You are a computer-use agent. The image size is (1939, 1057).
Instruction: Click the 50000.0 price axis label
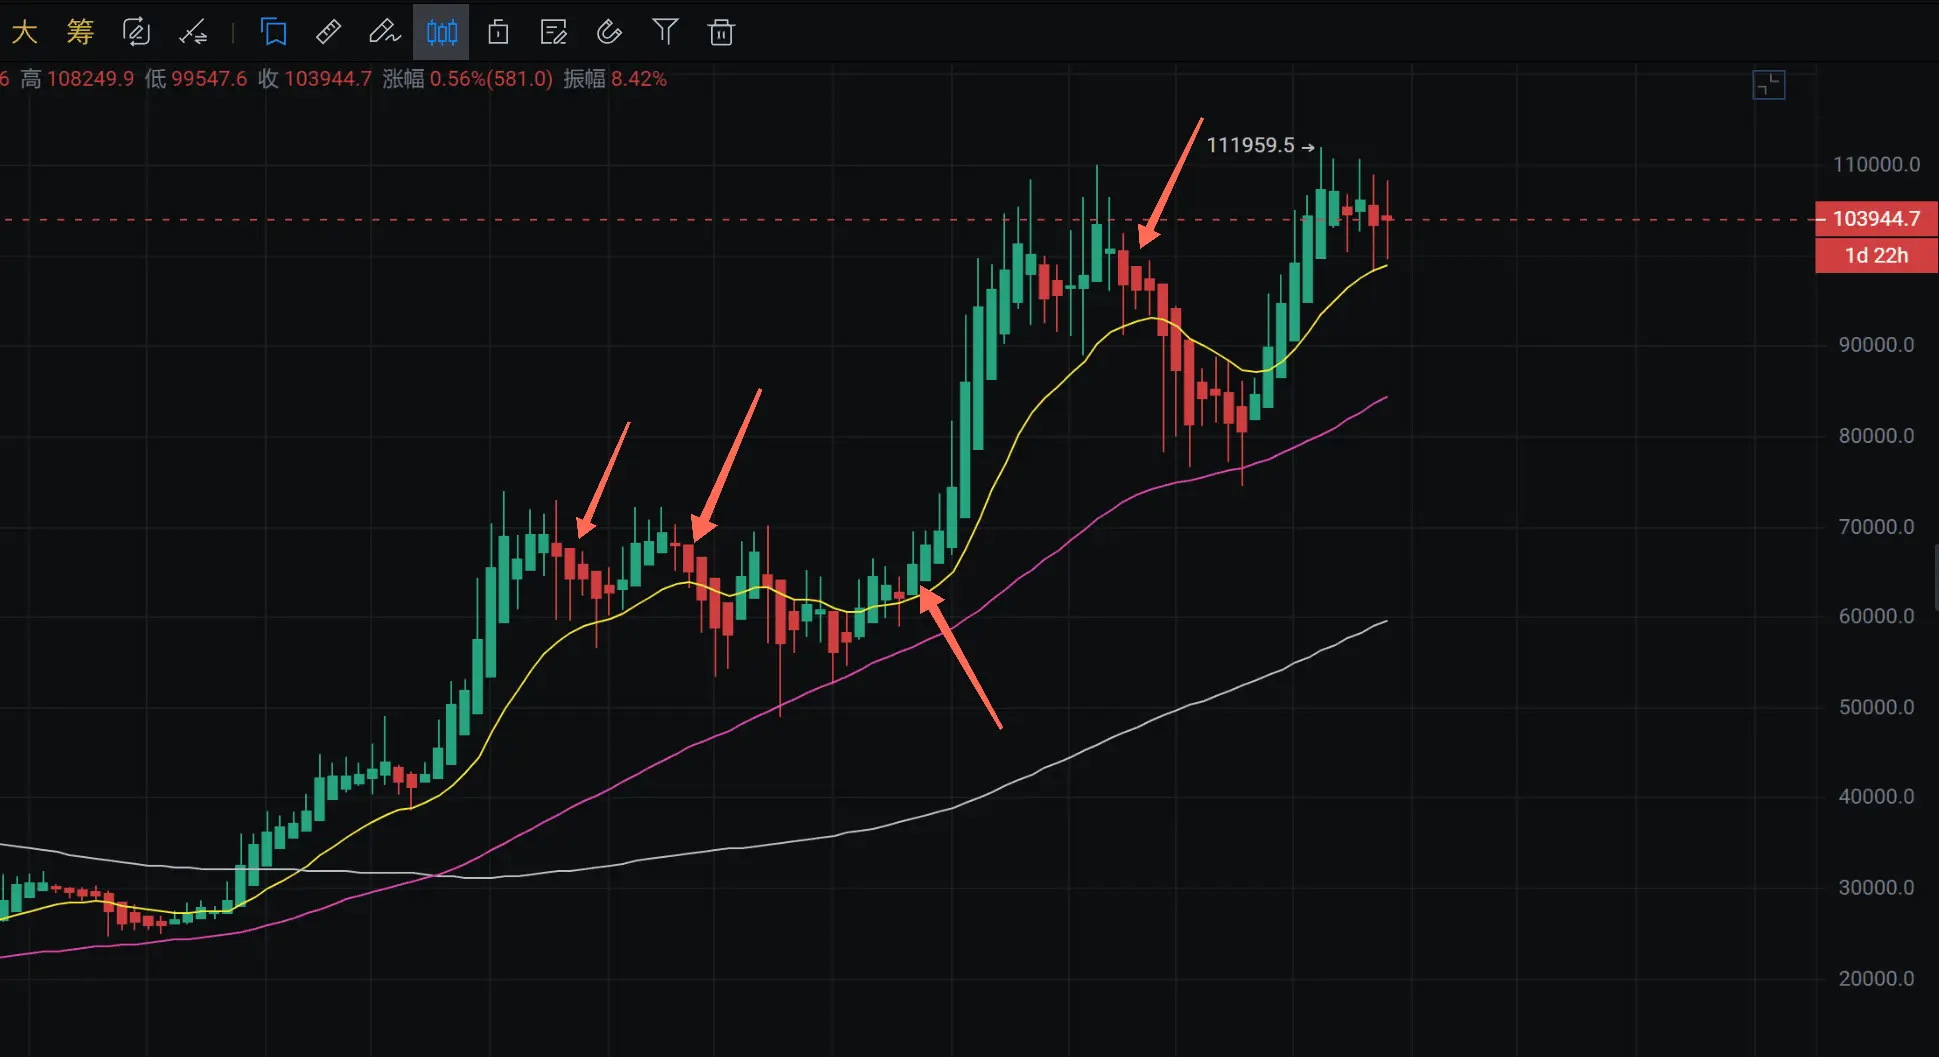pyautogui.click(x=1876, y=707)
